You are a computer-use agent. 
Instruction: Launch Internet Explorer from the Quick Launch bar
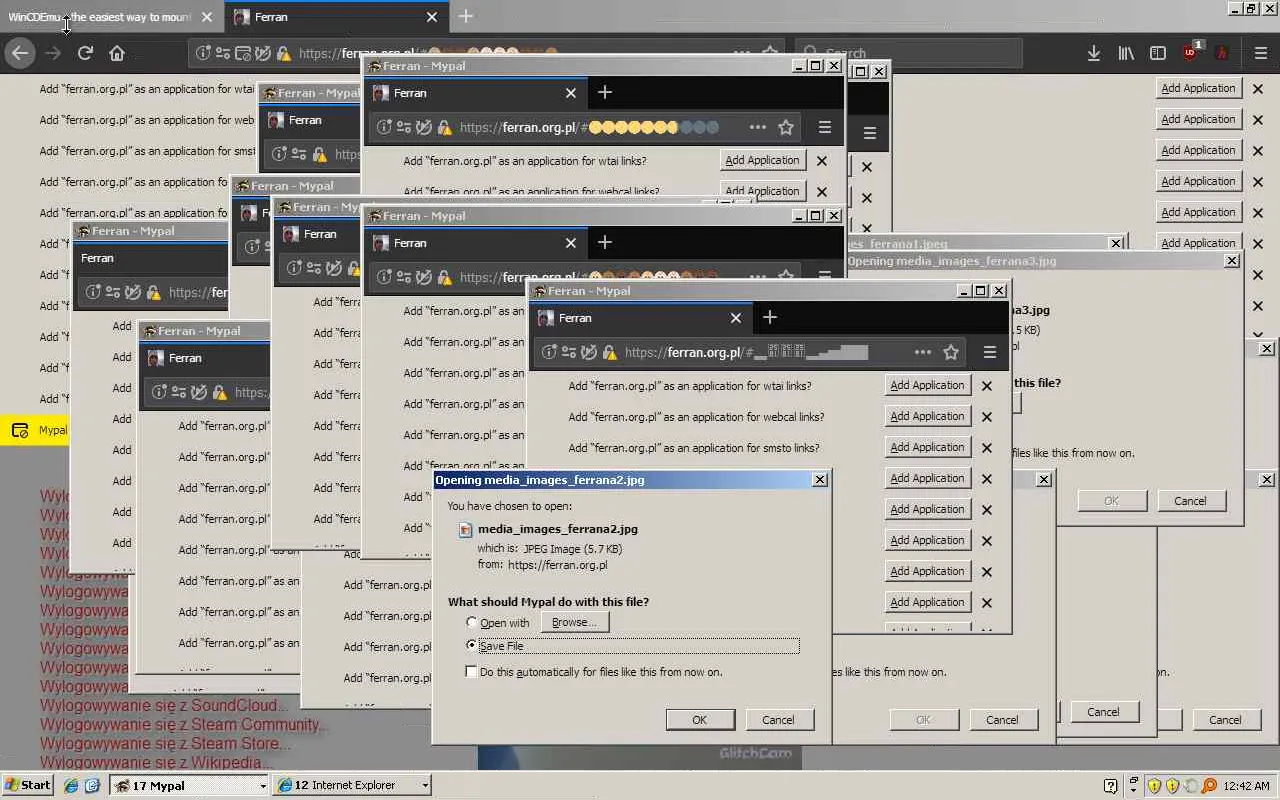click(71, 786)
